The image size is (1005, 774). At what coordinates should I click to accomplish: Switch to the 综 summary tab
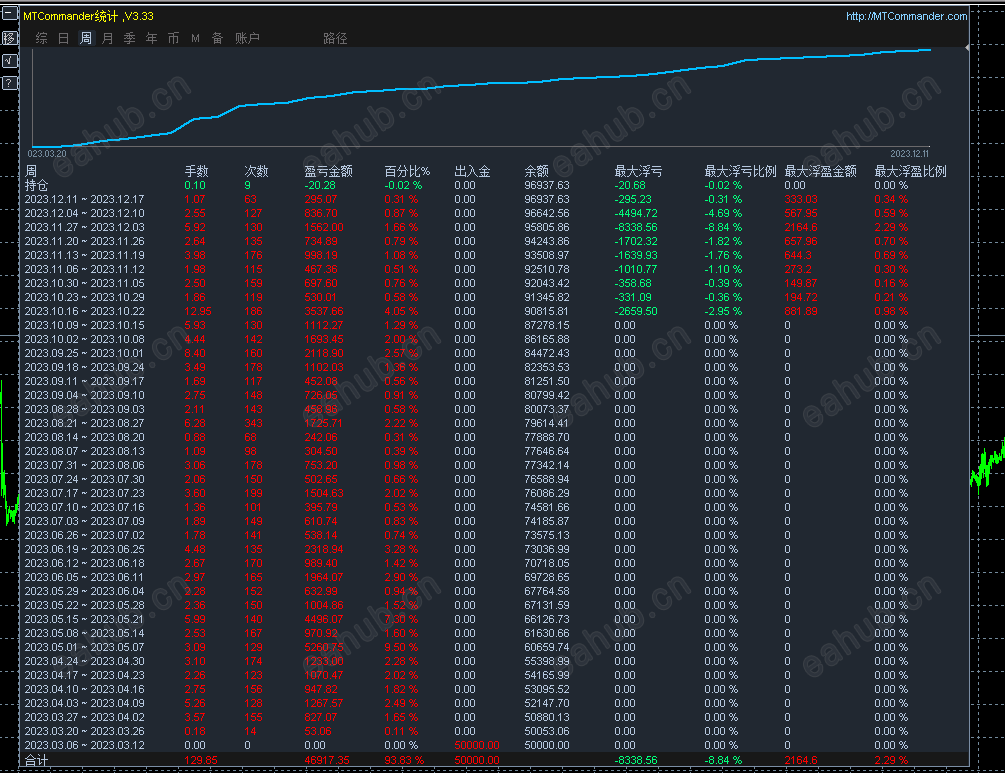pos(41,38)
